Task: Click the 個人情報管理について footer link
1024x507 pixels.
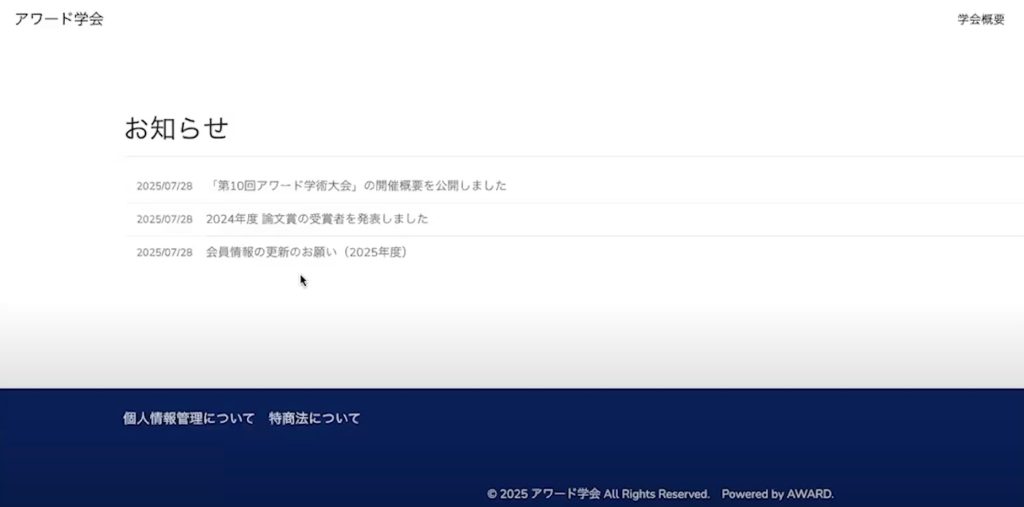Action: [189, 418]
